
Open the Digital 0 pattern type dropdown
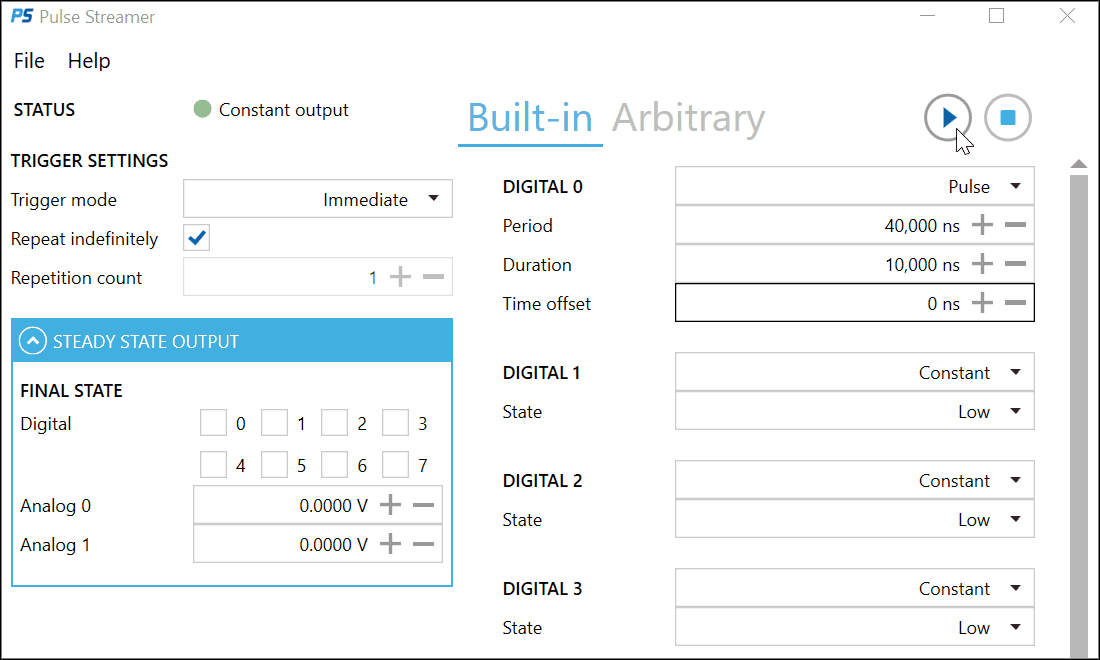(854, 186)
